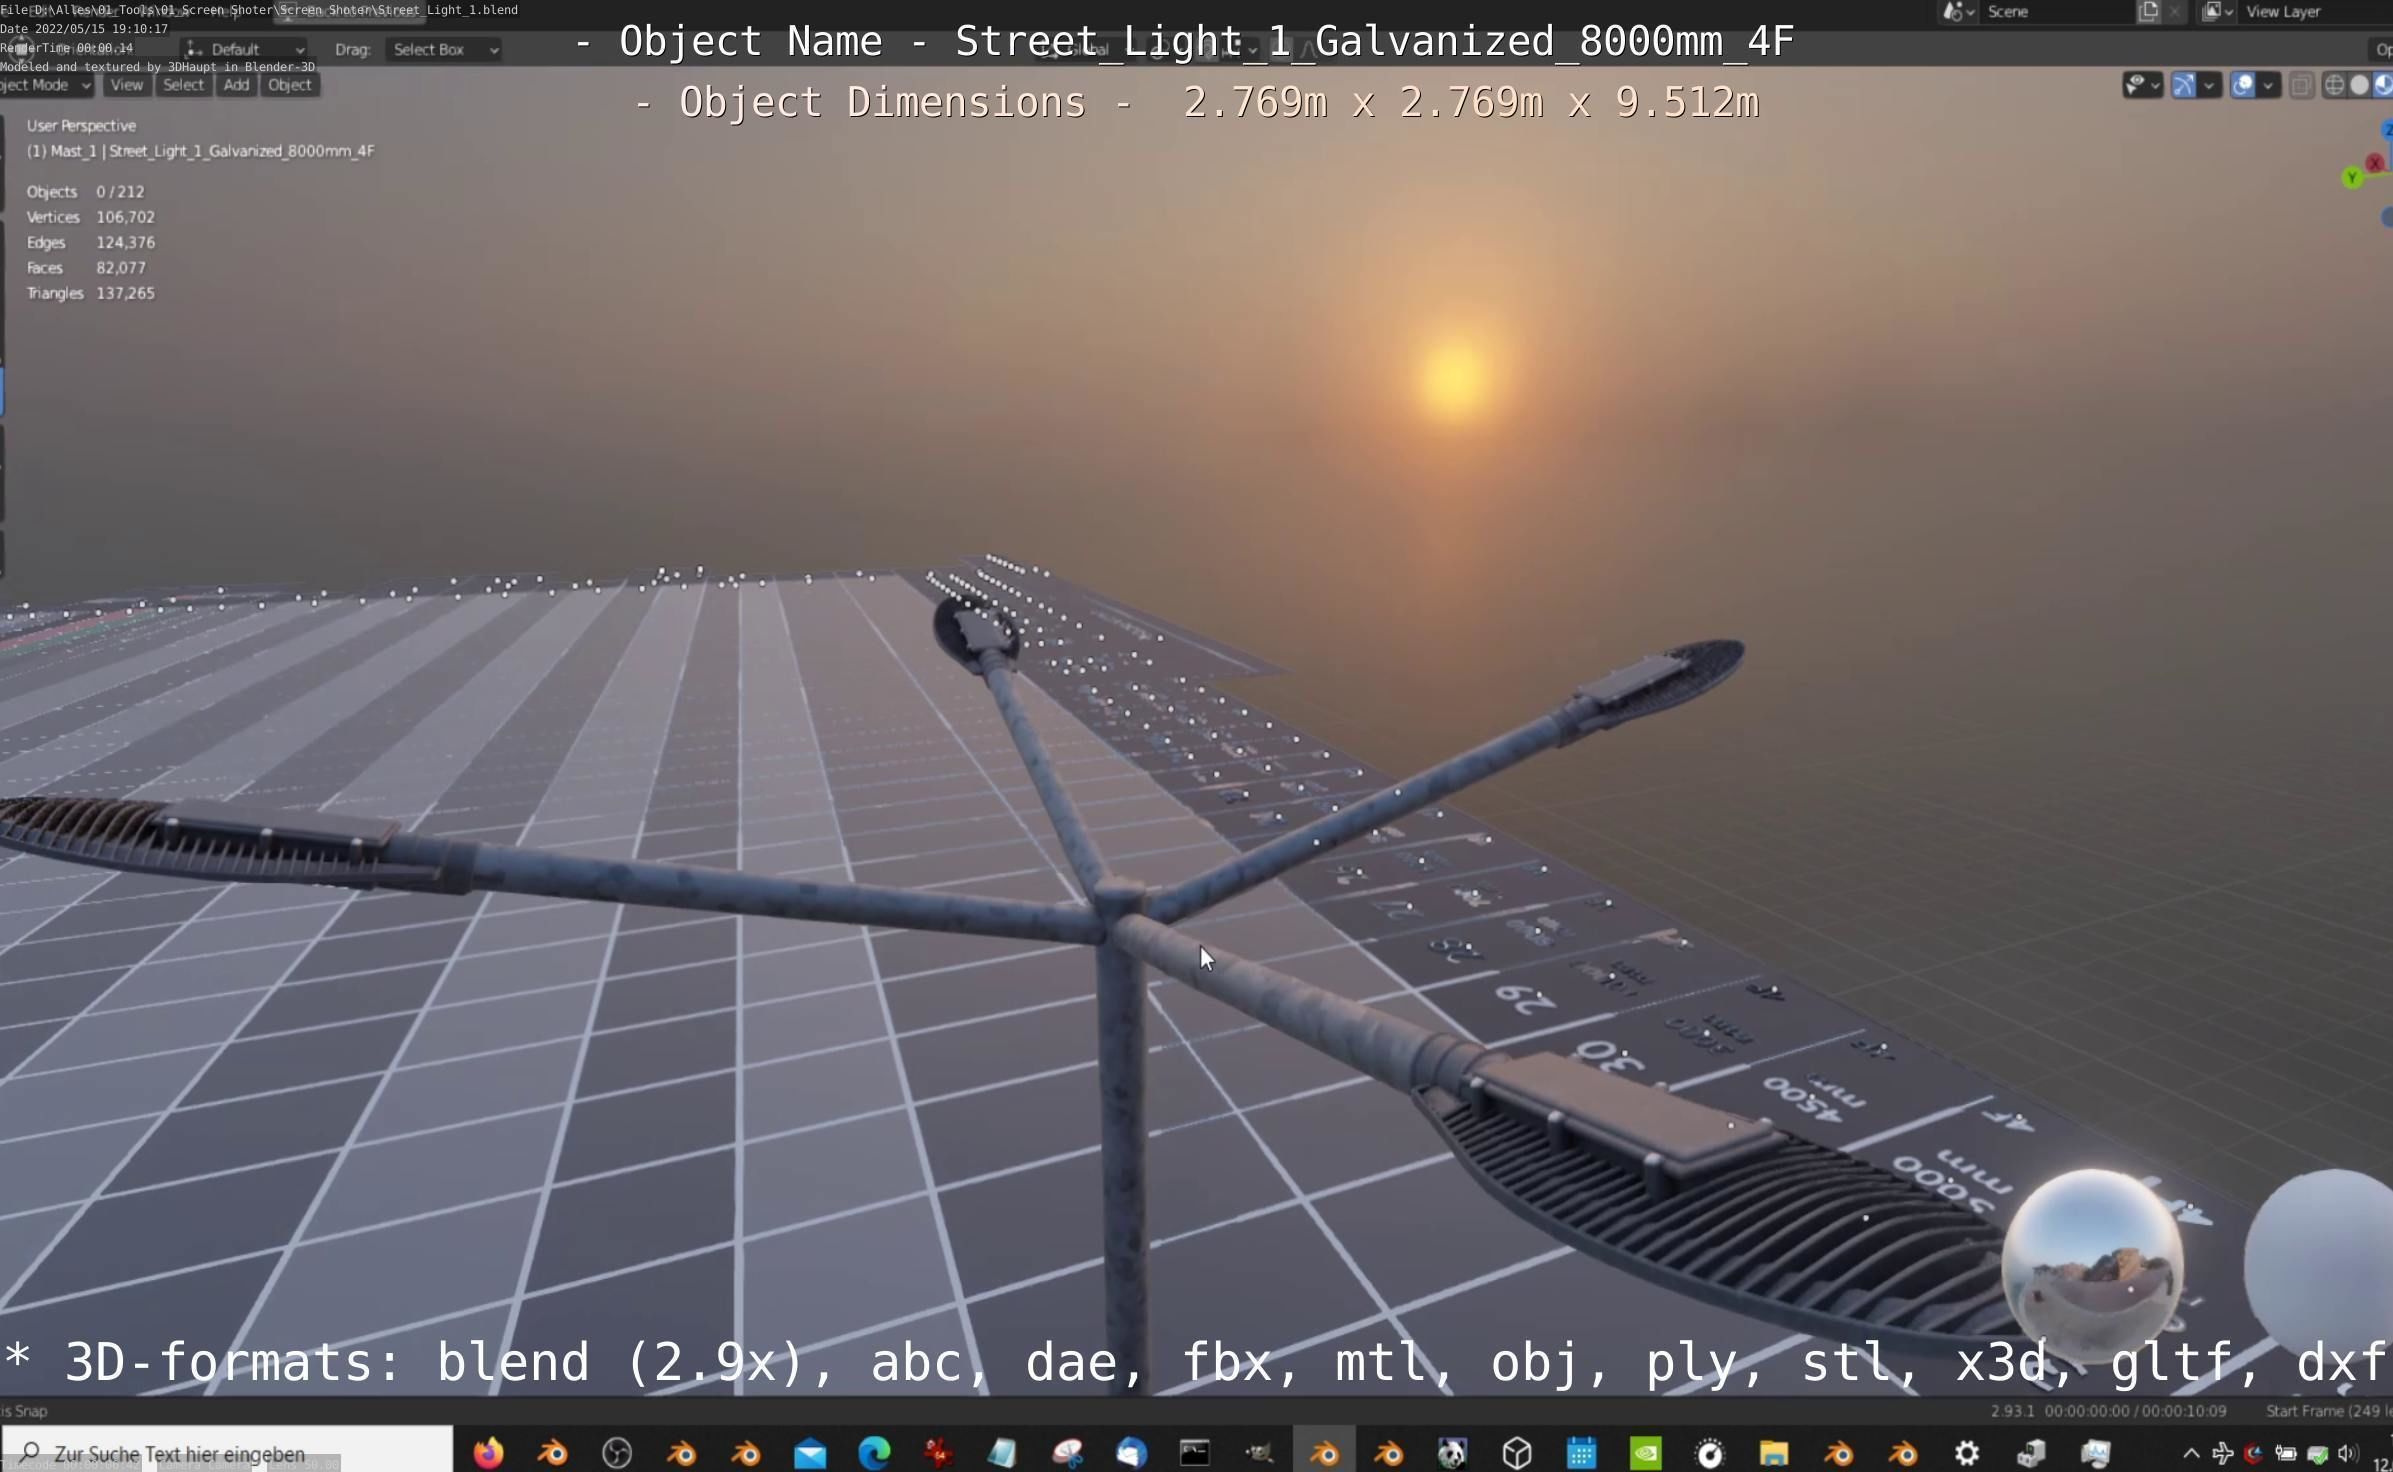Open the panda icon app on taskbar
This screenshot has height=1472, width=2393.
coord(1452,1452)
